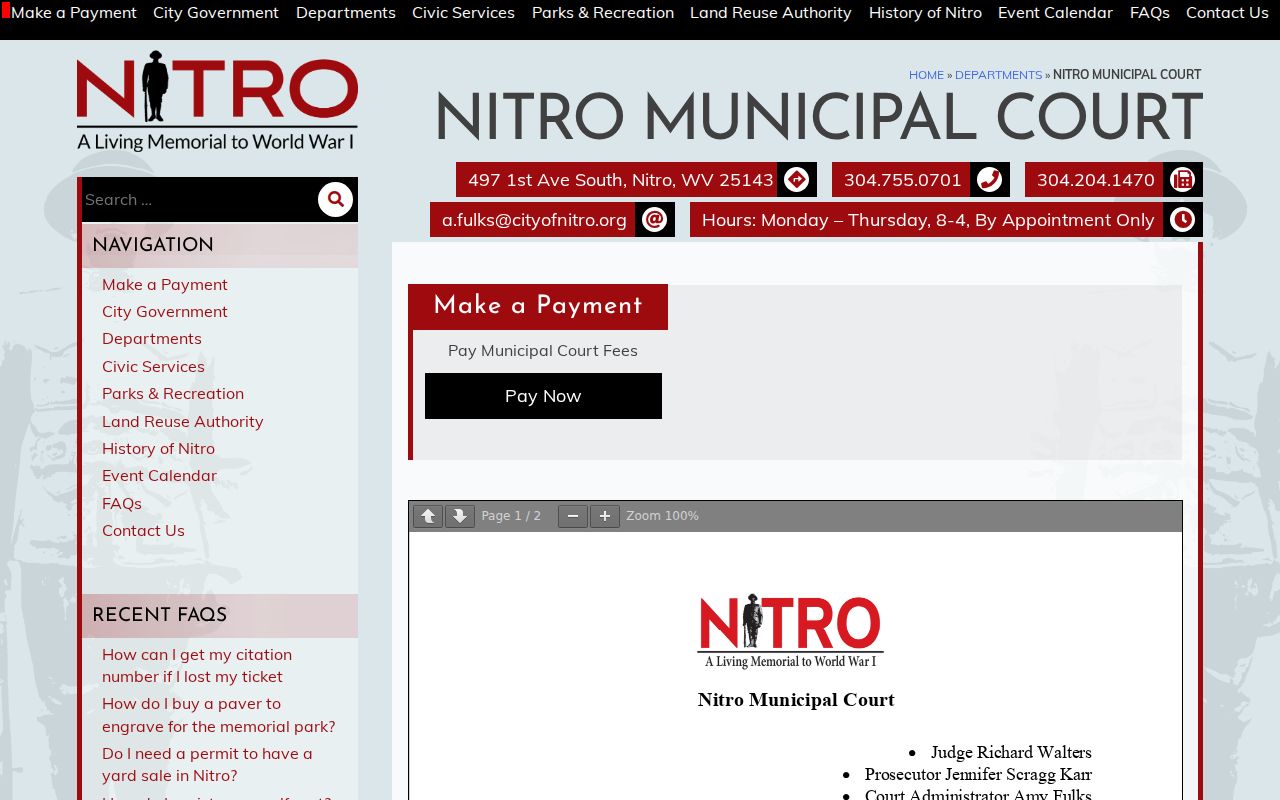Click Departments in sidebar navigation
Viewport: 1280px width, 800px height.
(152, 338)
